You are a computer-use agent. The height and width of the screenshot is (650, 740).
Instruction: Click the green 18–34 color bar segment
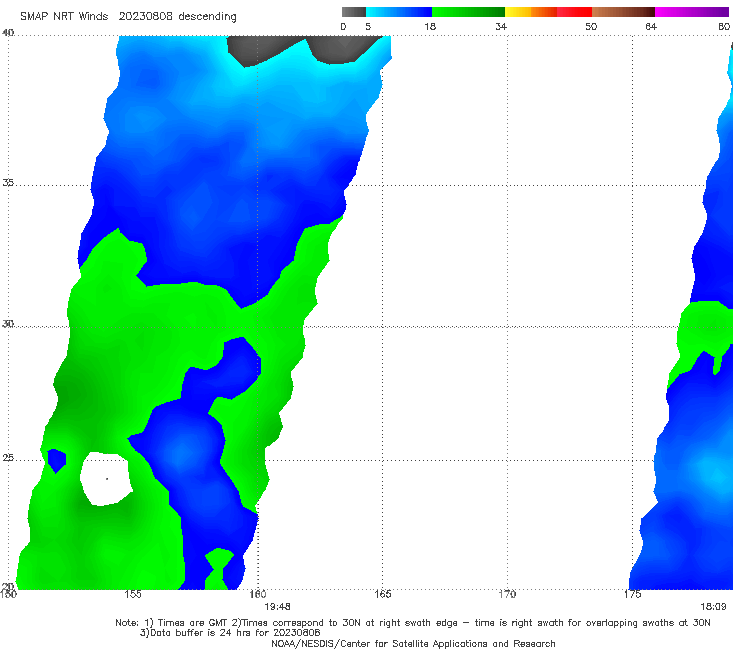pyautogui.click(x=468, y=12)
